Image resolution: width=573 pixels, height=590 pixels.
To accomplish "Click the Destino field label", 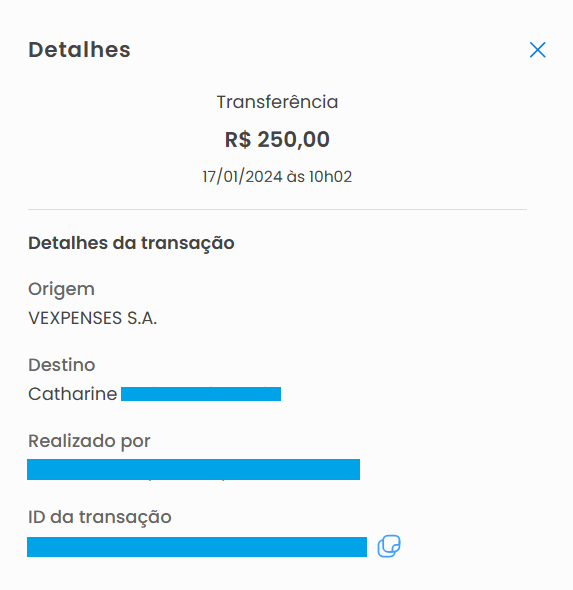I will point(62,365).
